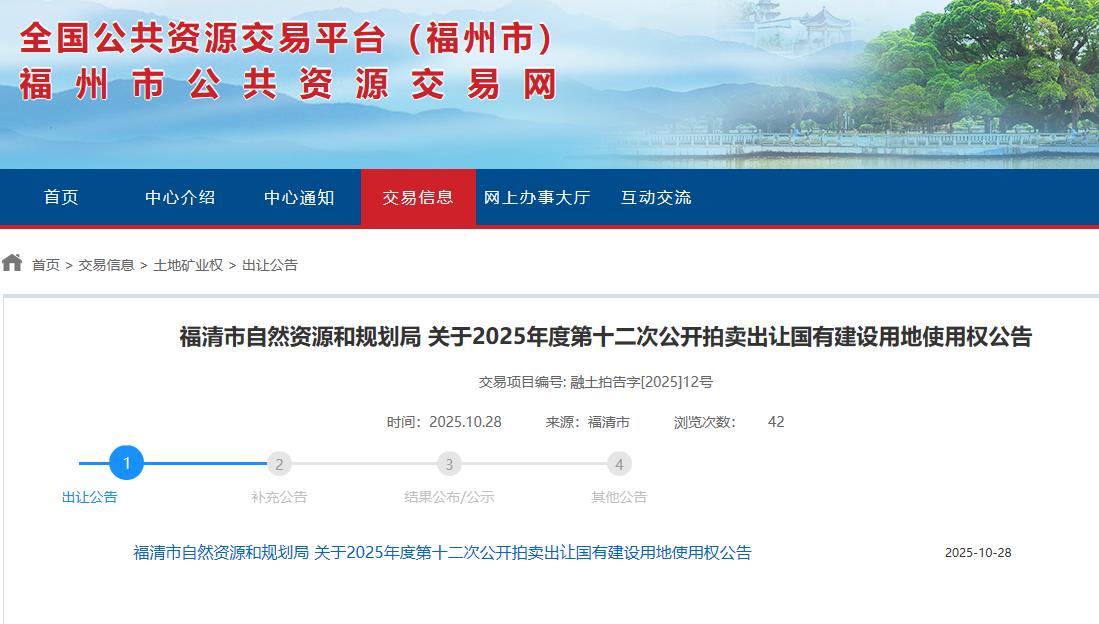This screenshot has height=624, width=1099.
Task: Click the 福州市公共资源交易网 site title banner
Action: 288,86
